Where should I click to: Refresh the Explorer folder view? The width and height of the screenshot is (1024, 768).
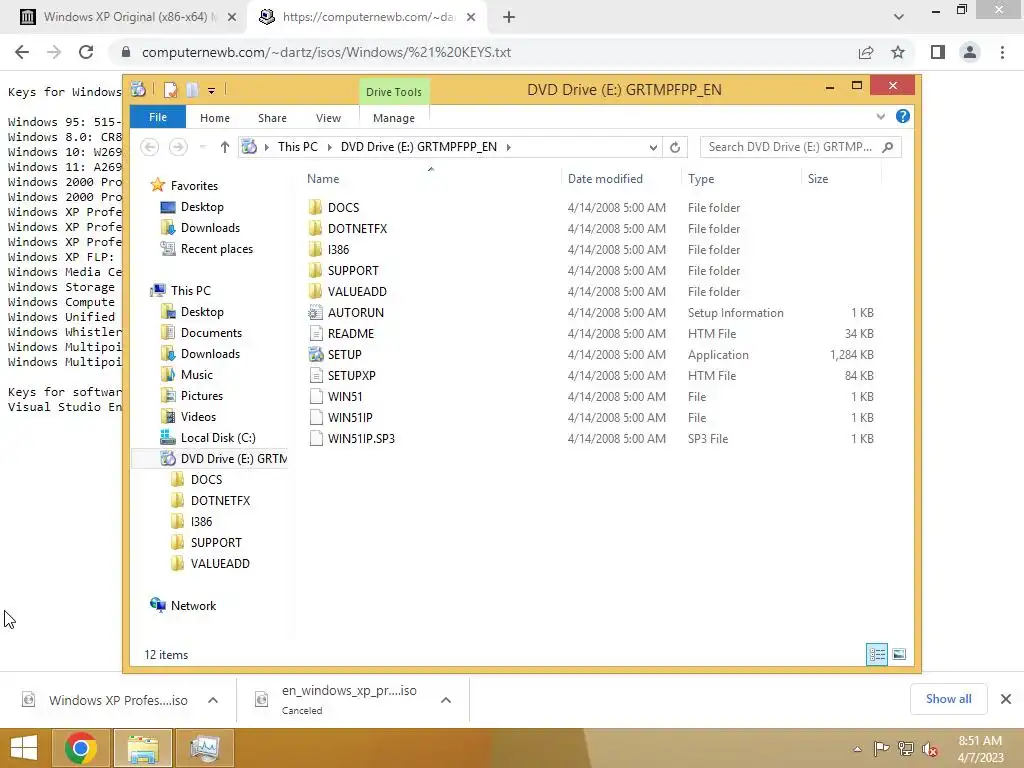[x=675, y=147]
